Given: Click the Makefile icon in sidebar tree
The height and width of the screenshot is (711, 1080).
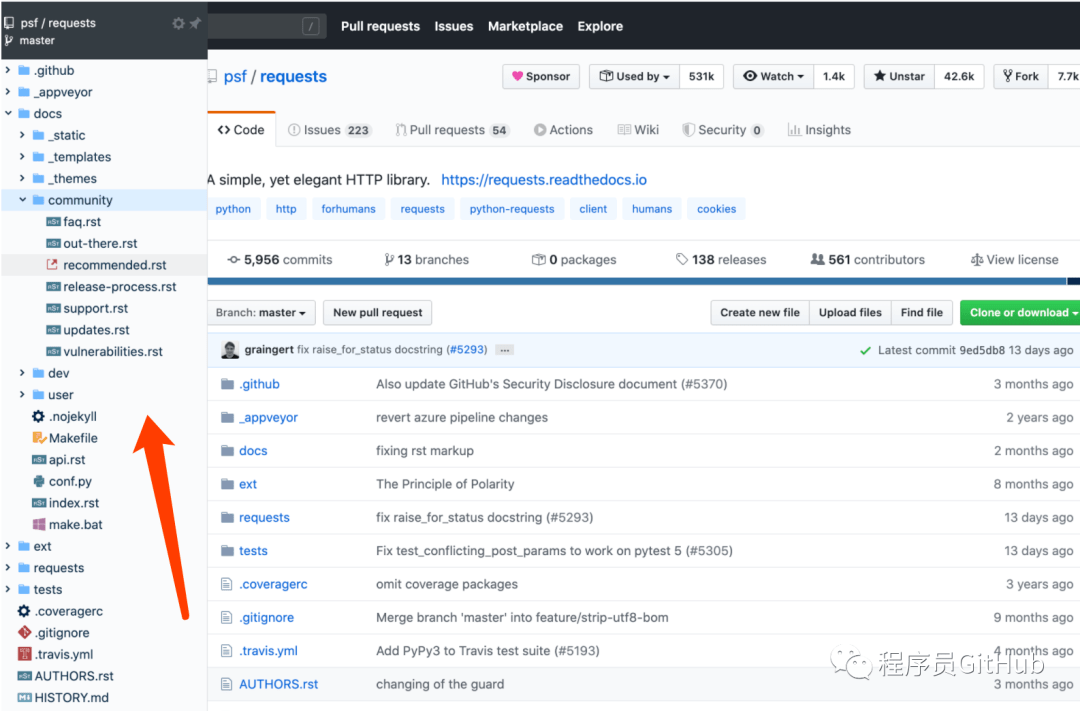Looking at the screenshot, I should pos(39,438).
